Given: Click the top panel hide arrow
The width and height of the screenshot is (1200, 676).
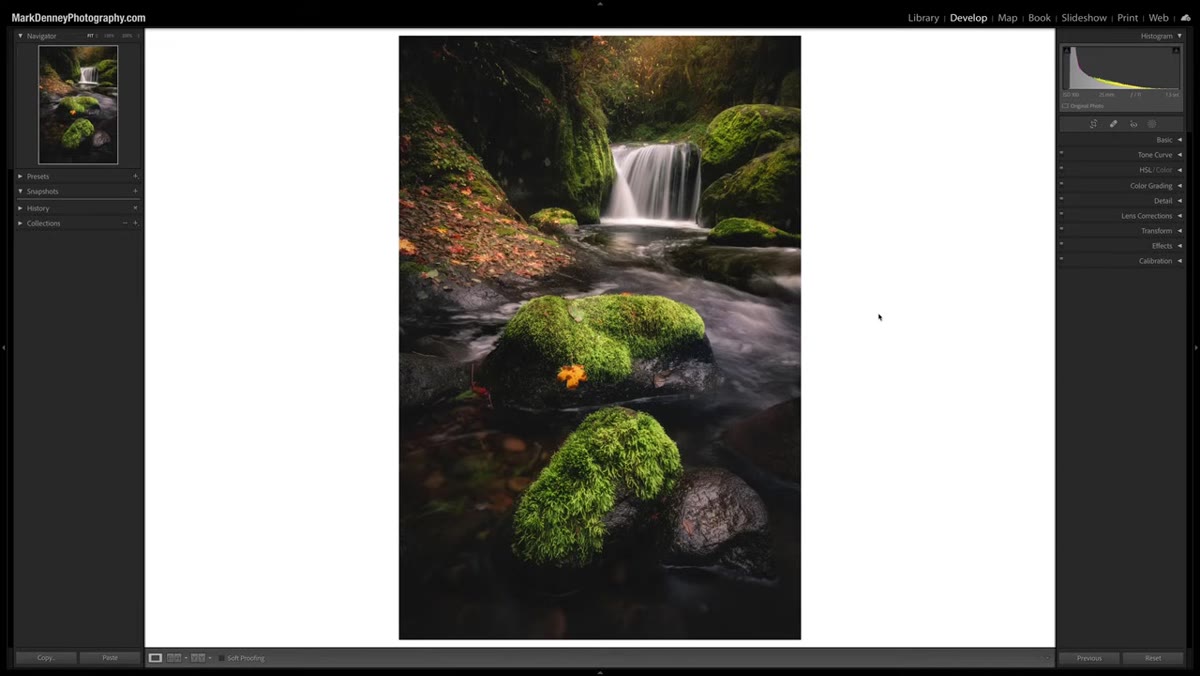Looking at the screenshot, I should 600,4.
